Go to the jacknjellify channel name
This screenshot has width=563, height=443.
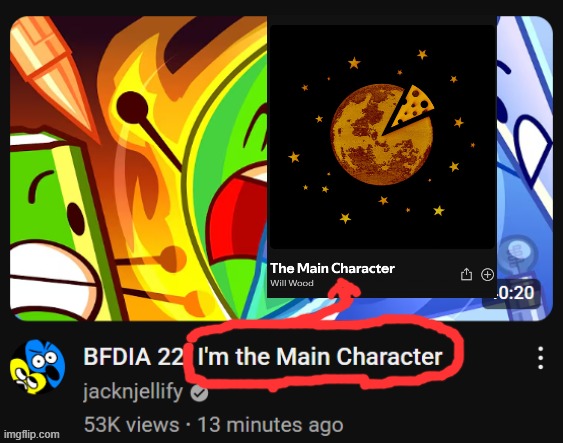[133, 392]
